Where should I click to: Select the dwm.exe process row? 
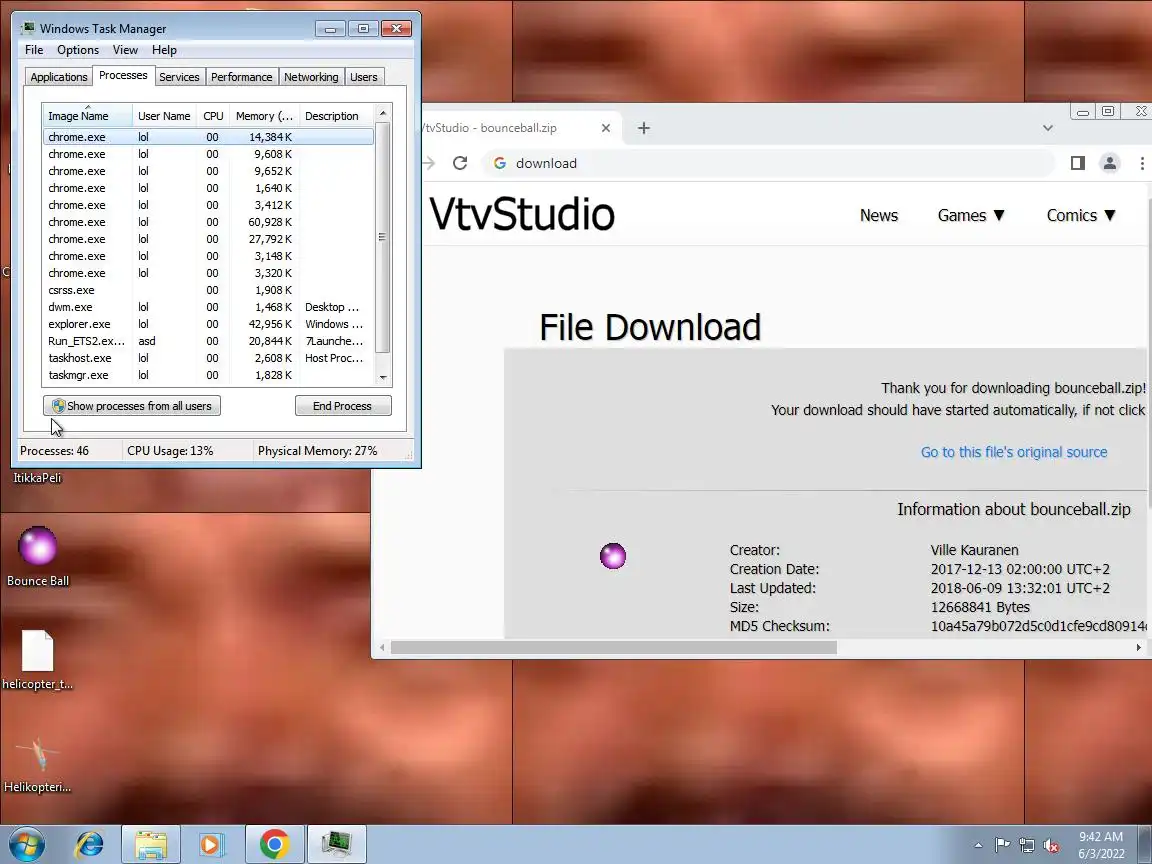(208, 307)
